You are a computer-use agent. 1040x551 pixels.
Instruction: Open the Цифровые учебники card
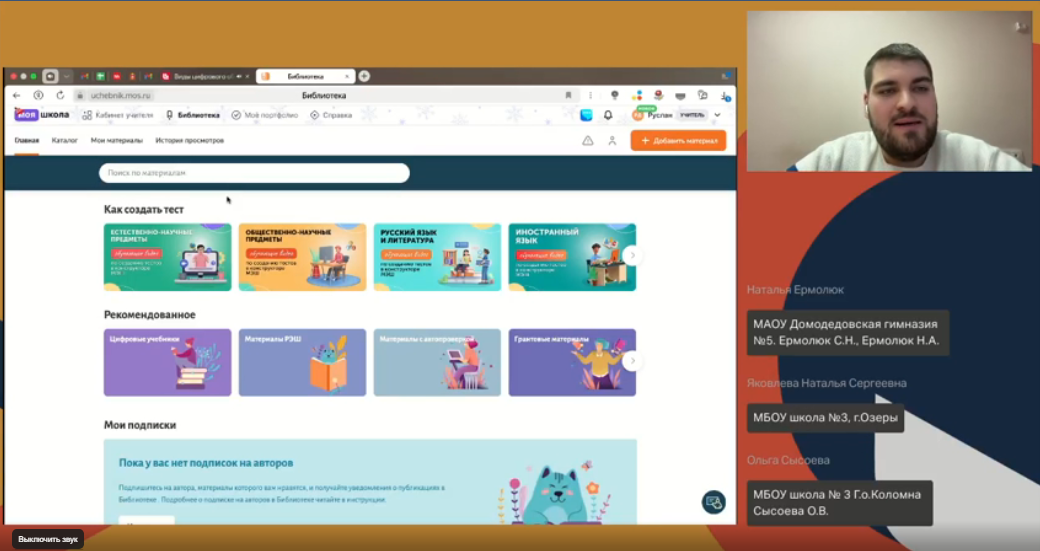167,362
